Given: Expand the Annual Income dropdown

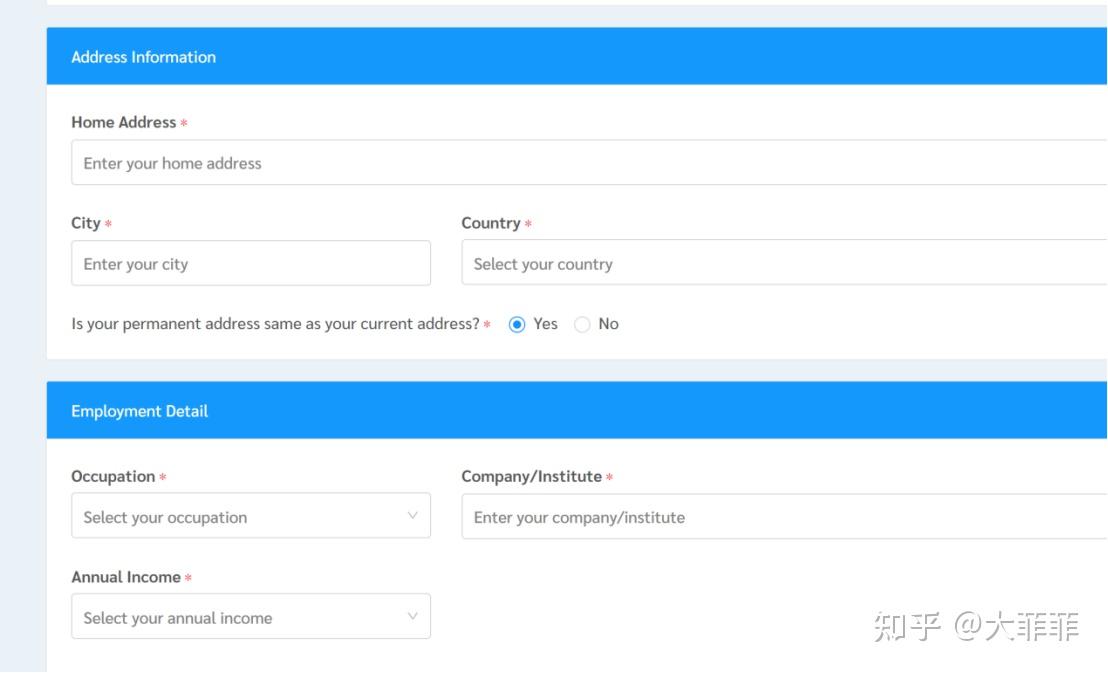Looking at the screenshot, I should click(250, 618).
